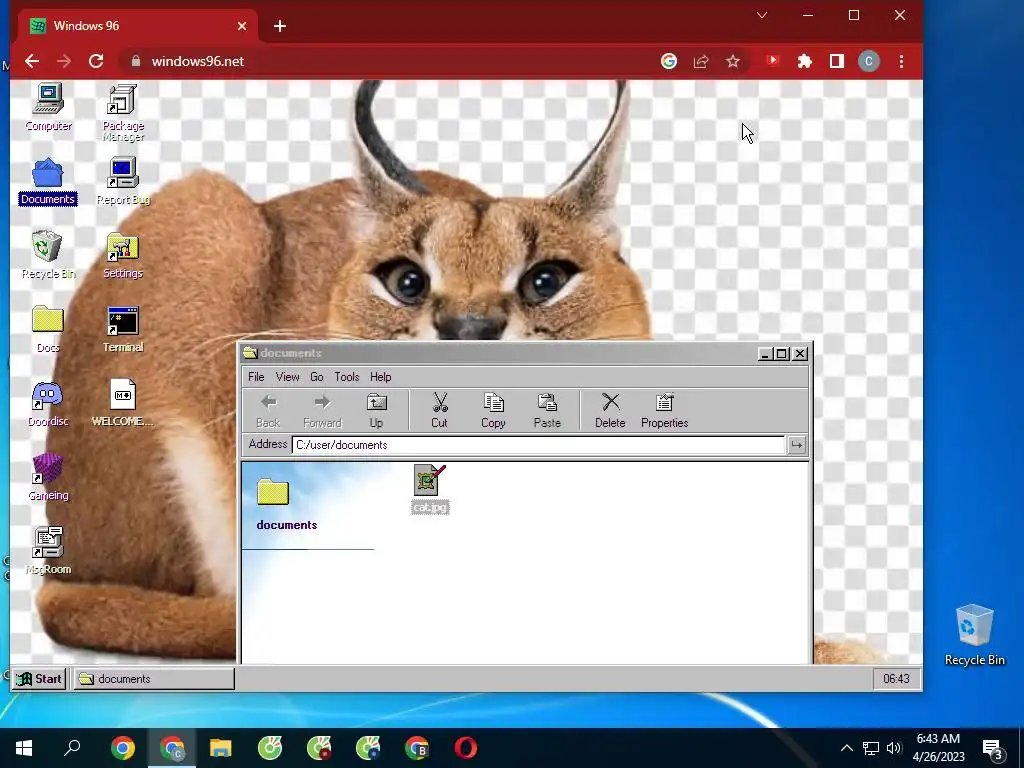1024x768 pixels.
Task: Launch the Terminal desktop icon
Action: click(x=123, y=329)
